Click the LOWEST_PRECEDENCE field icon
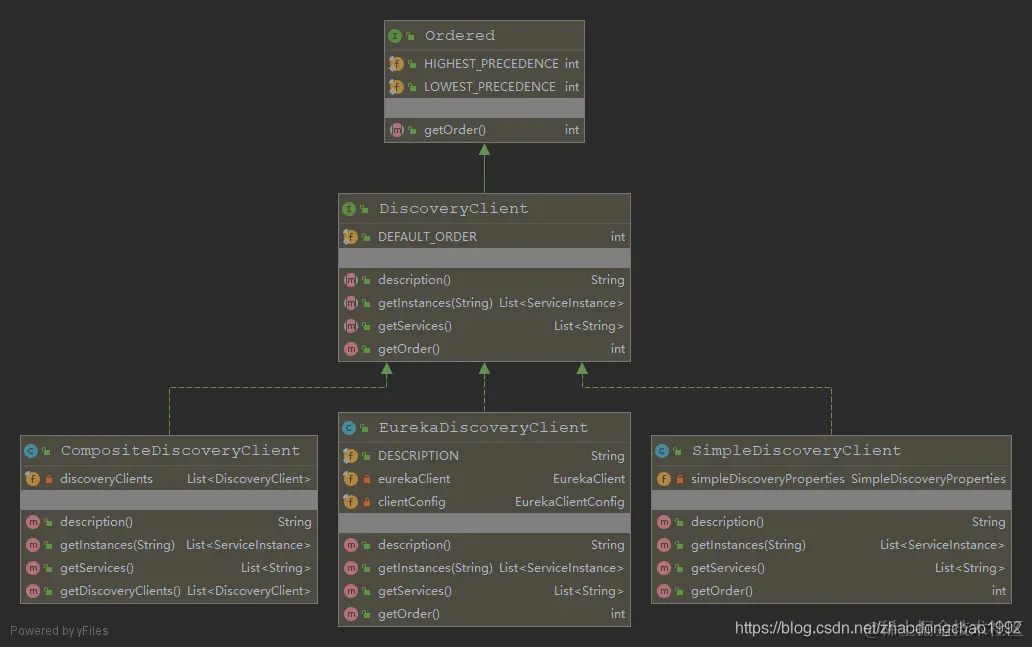 pyautogui.click(x=396, y=87)
